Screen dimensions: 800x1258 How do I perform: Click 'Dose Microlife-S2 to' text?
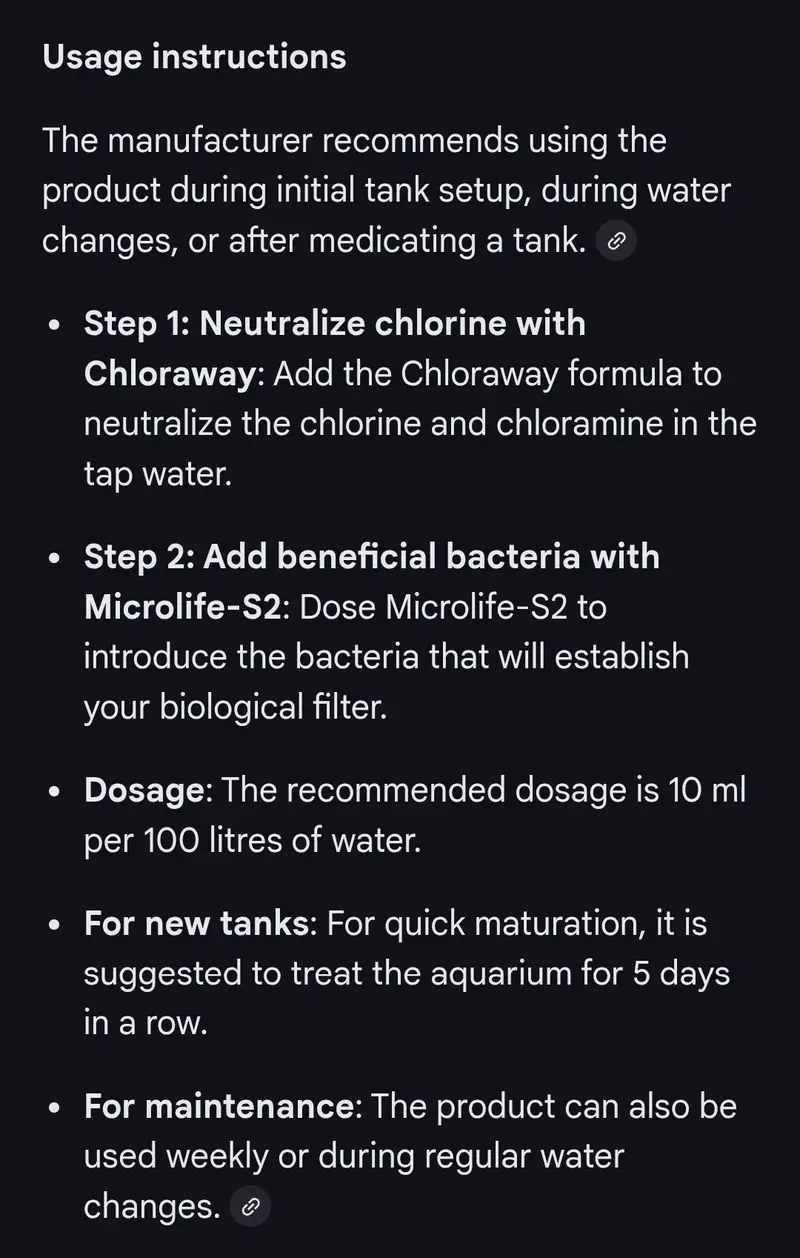(x=452, y=607)
